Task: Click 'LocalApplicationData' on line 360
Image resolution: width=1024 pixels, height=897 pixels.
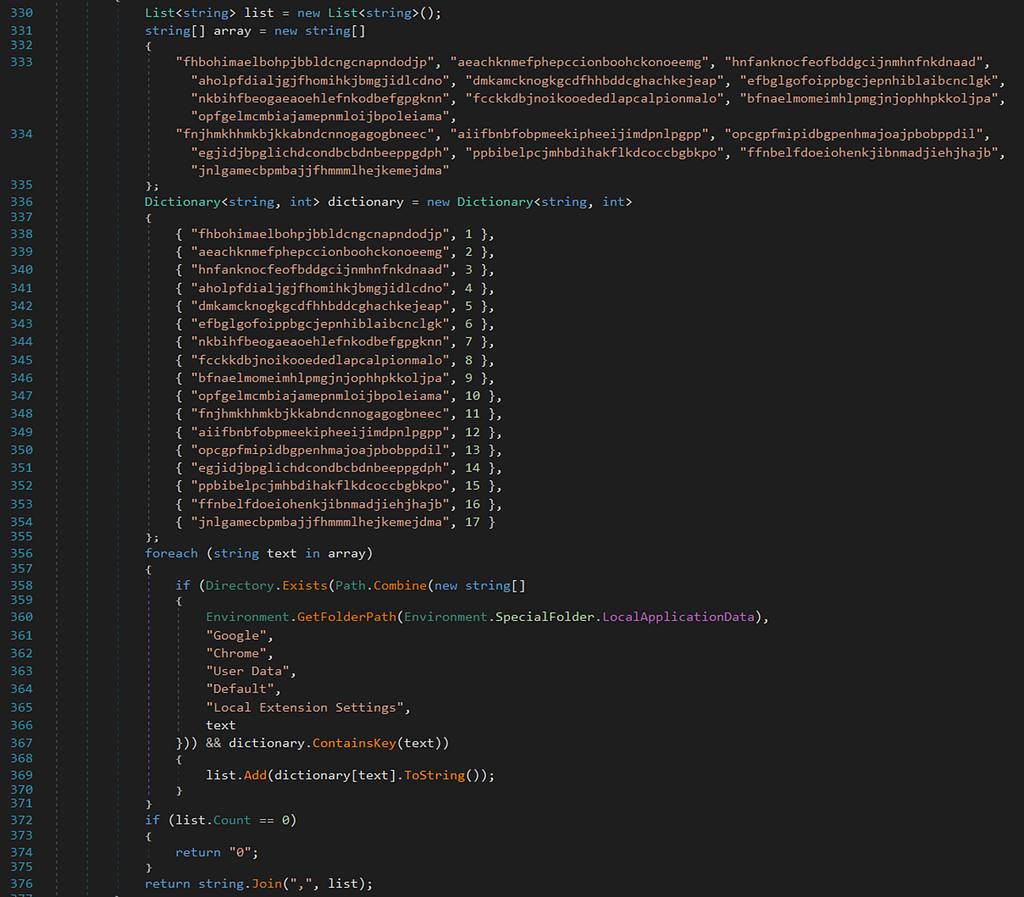Action: coord(678,617)
